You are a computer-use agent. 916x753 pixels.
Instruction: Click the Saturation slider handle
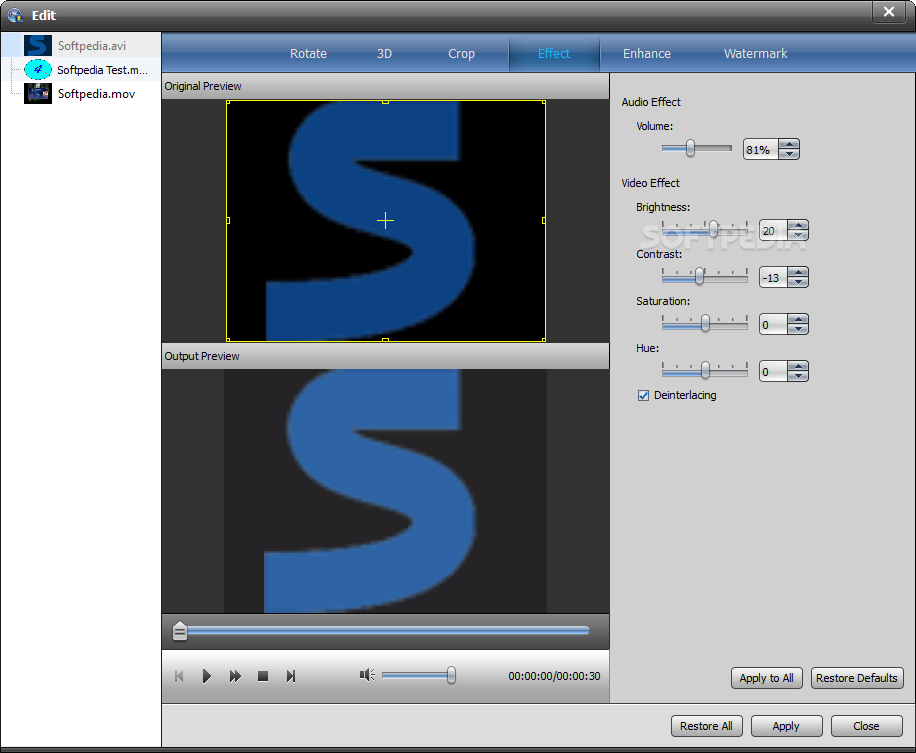click(x=705, y=323)
